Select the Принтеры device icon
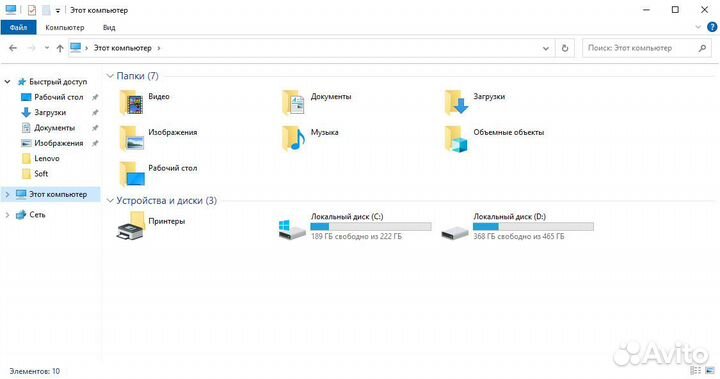 [131, 226]
